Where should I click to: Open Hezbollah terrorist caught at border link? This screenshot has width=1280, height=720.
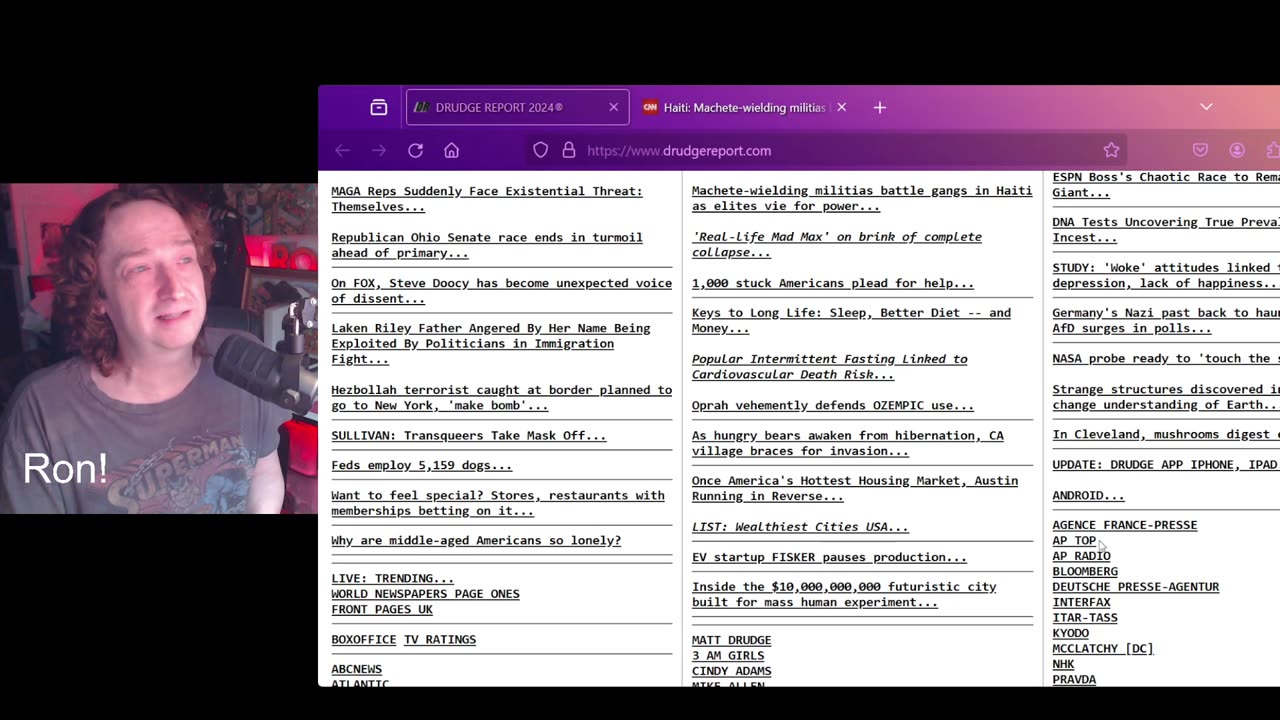click(x=501, y=398)
